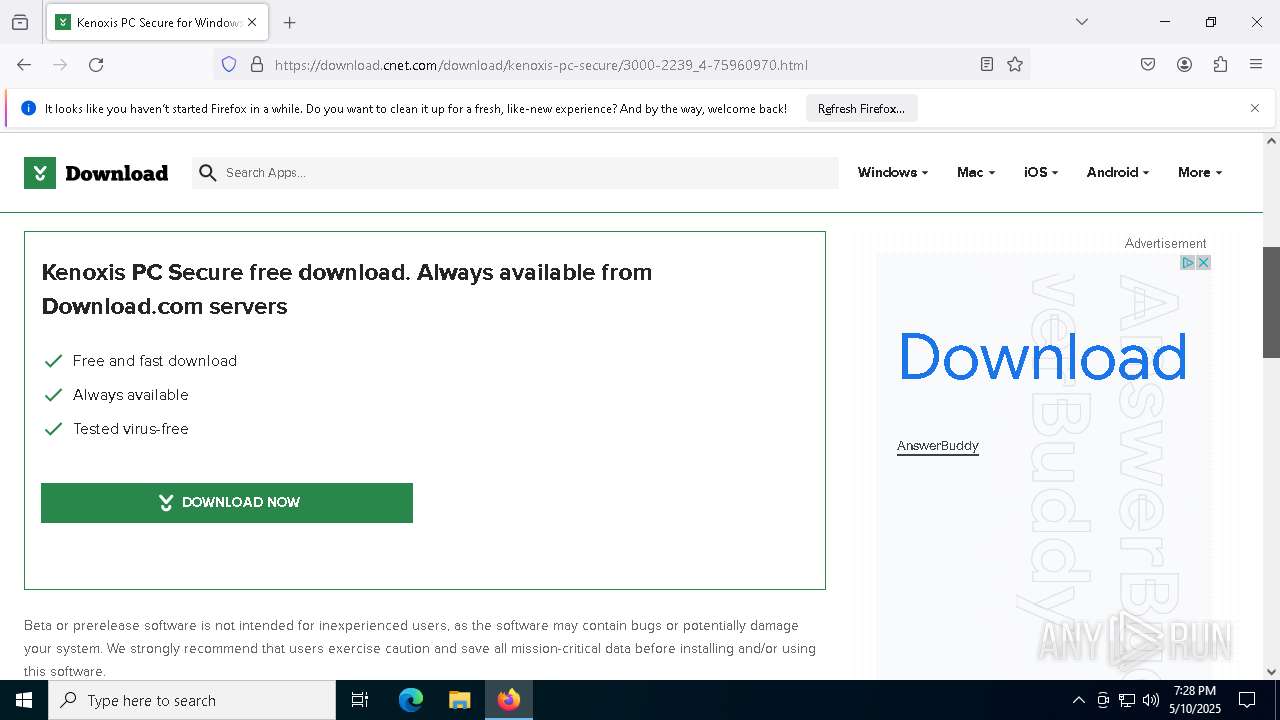Click the 'Advertisement' label
Image resolution: width=1280 pixels, height=720 pixels.
pos(1165,243)
